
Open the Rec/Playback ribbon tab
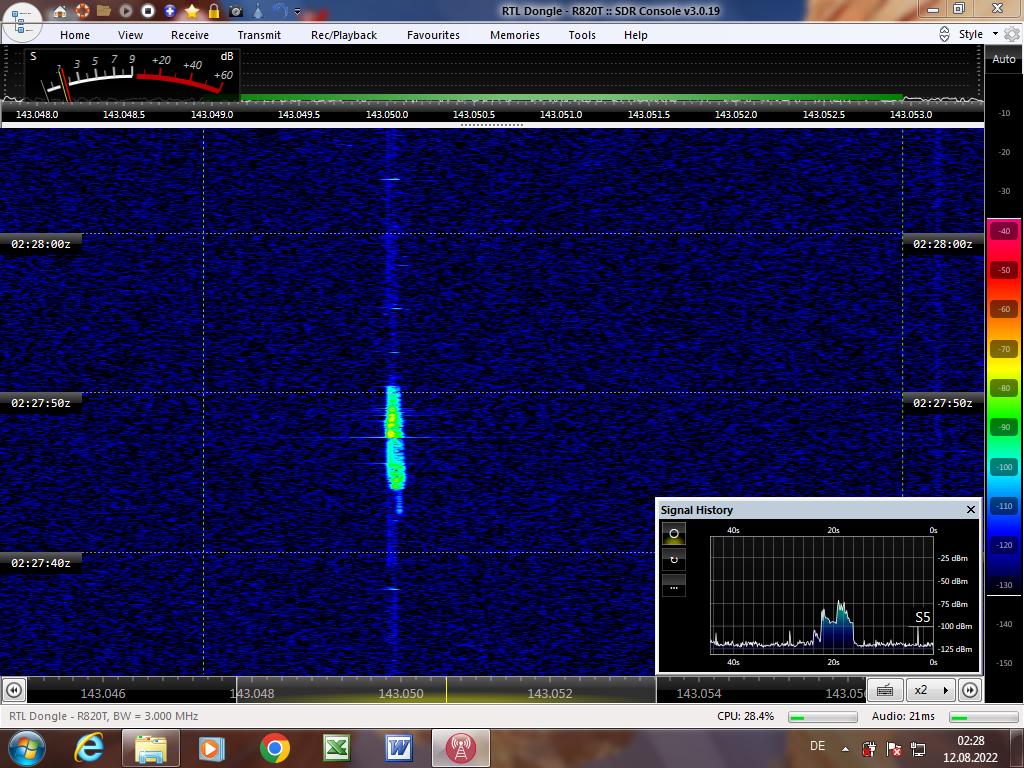click(x=344, y=35)
